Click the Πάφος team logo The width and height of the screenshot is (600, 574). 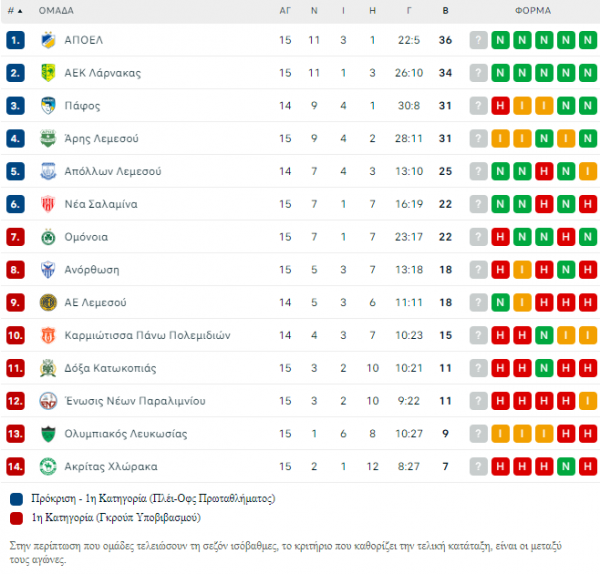tap(48, 106)
